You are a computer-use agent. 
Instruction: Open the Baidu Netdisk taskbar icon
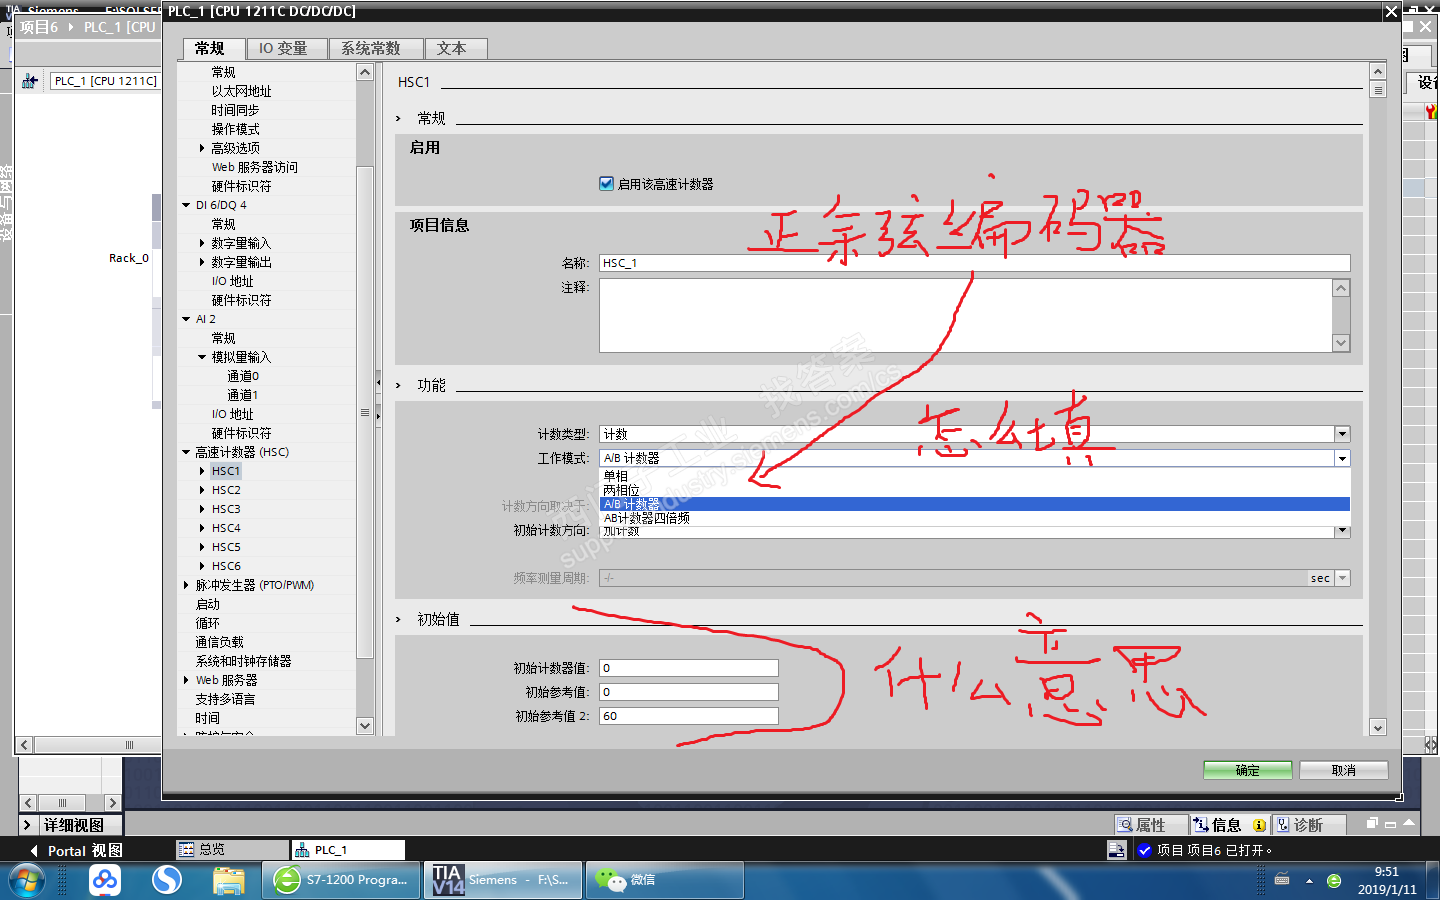(105, 880)
